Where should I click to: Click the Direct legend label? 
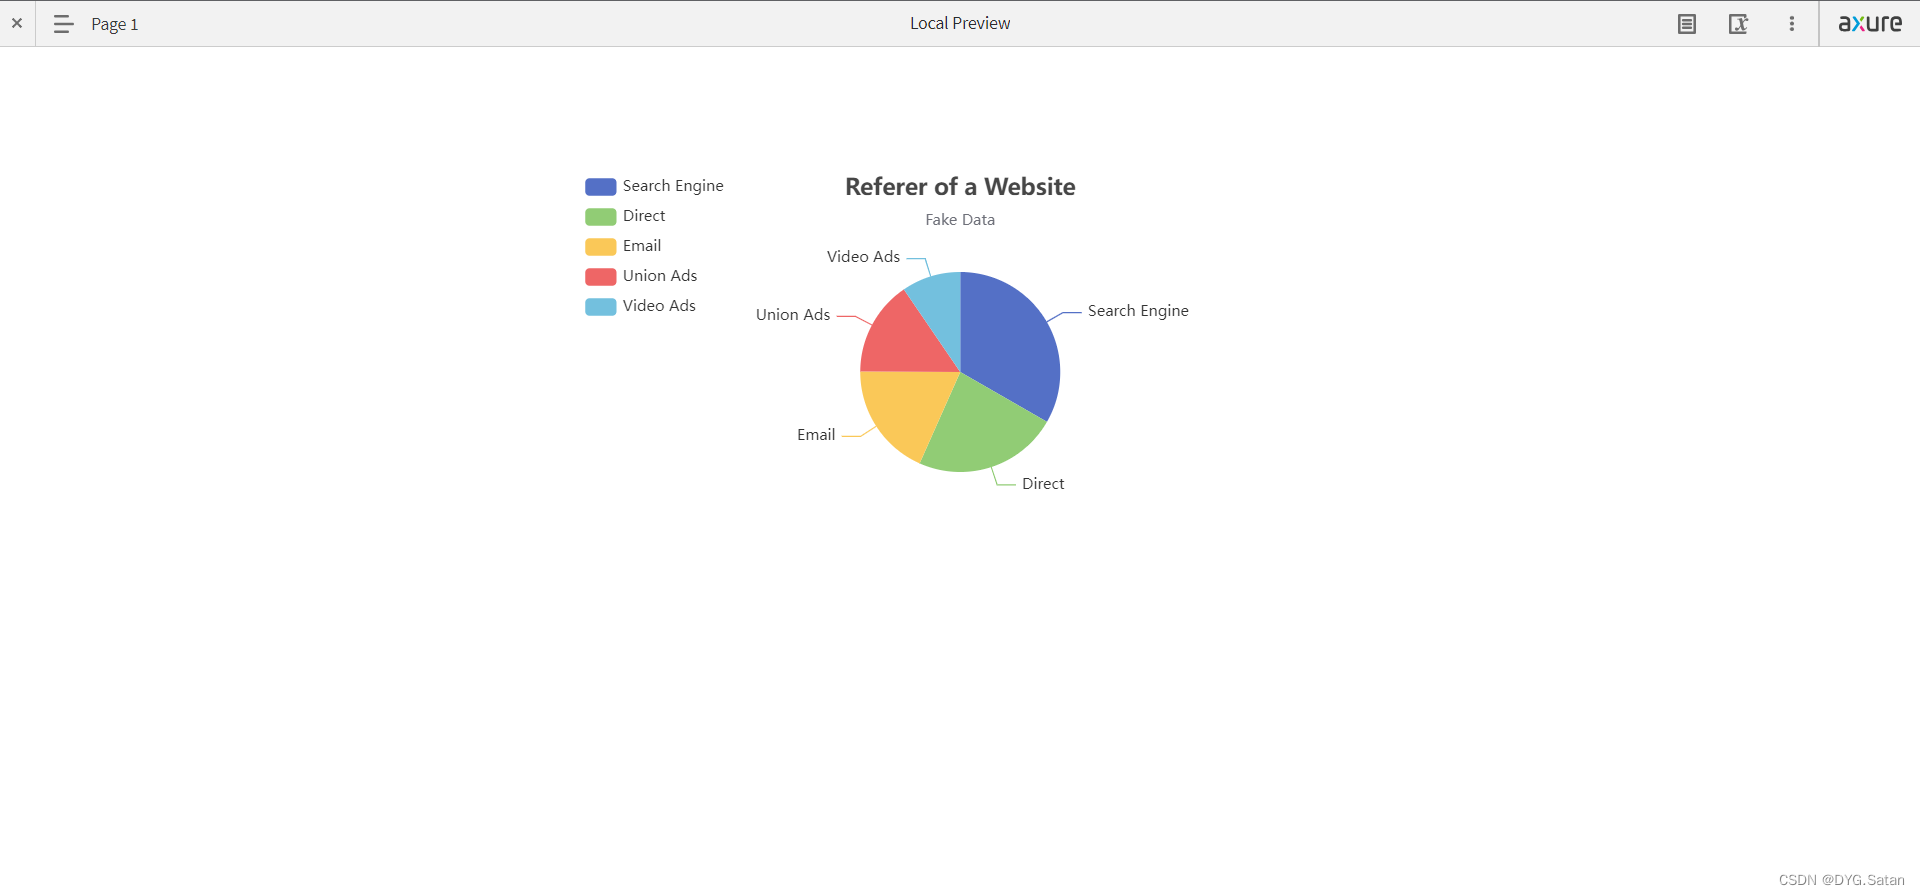[644, 216]
